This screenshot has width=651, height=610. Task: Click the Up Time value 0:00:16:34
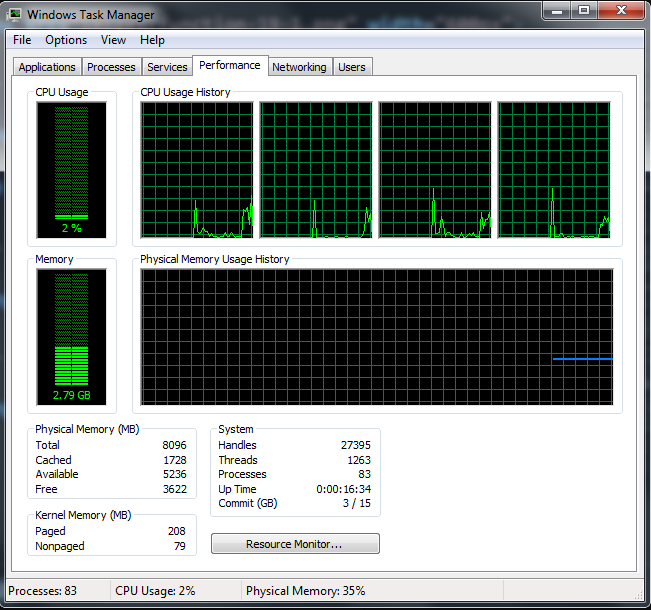coord(344,489)
